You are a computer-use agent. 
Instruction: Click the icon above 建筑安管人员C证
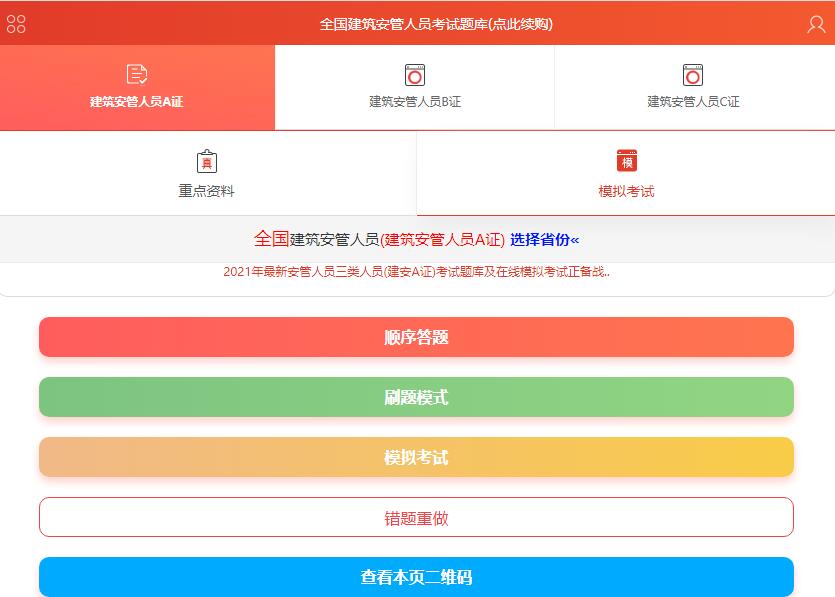693,75
